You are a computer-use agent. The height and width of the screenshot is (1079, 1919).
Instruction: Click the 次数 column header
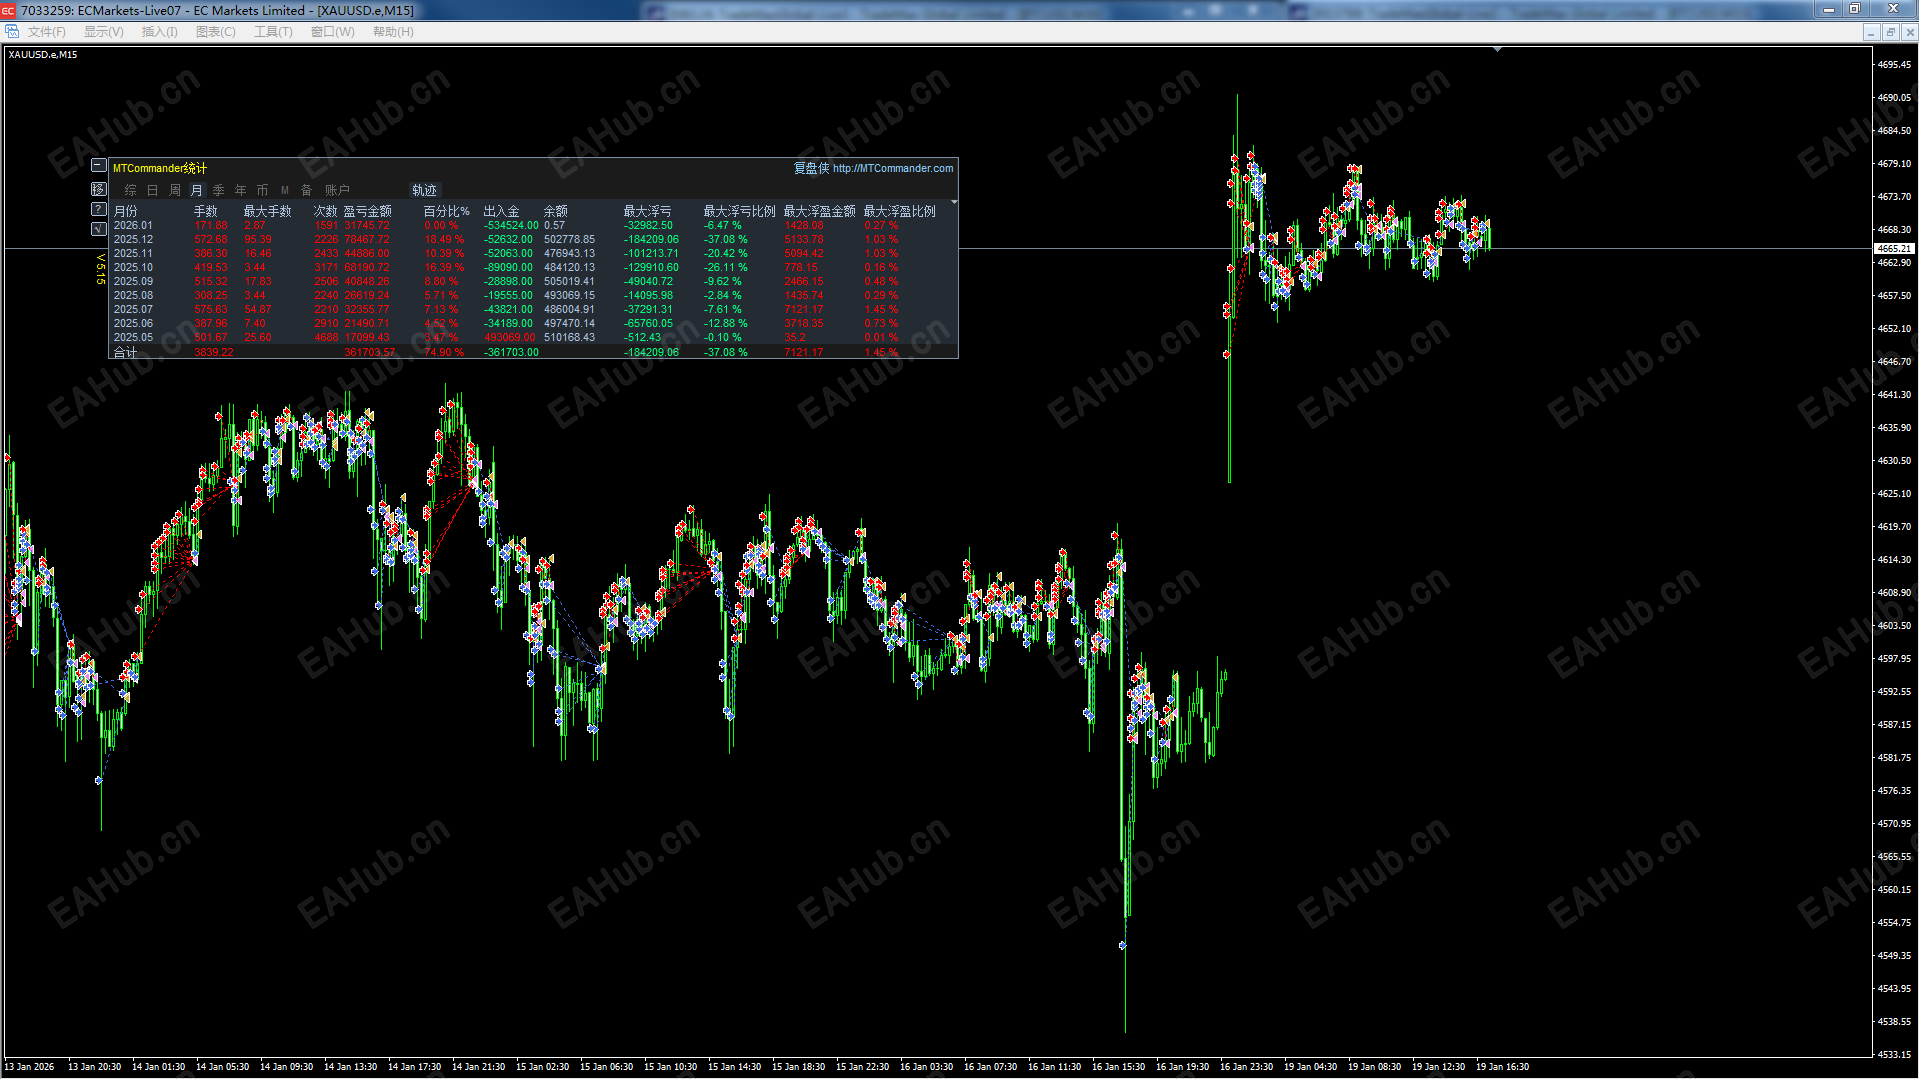326,211
